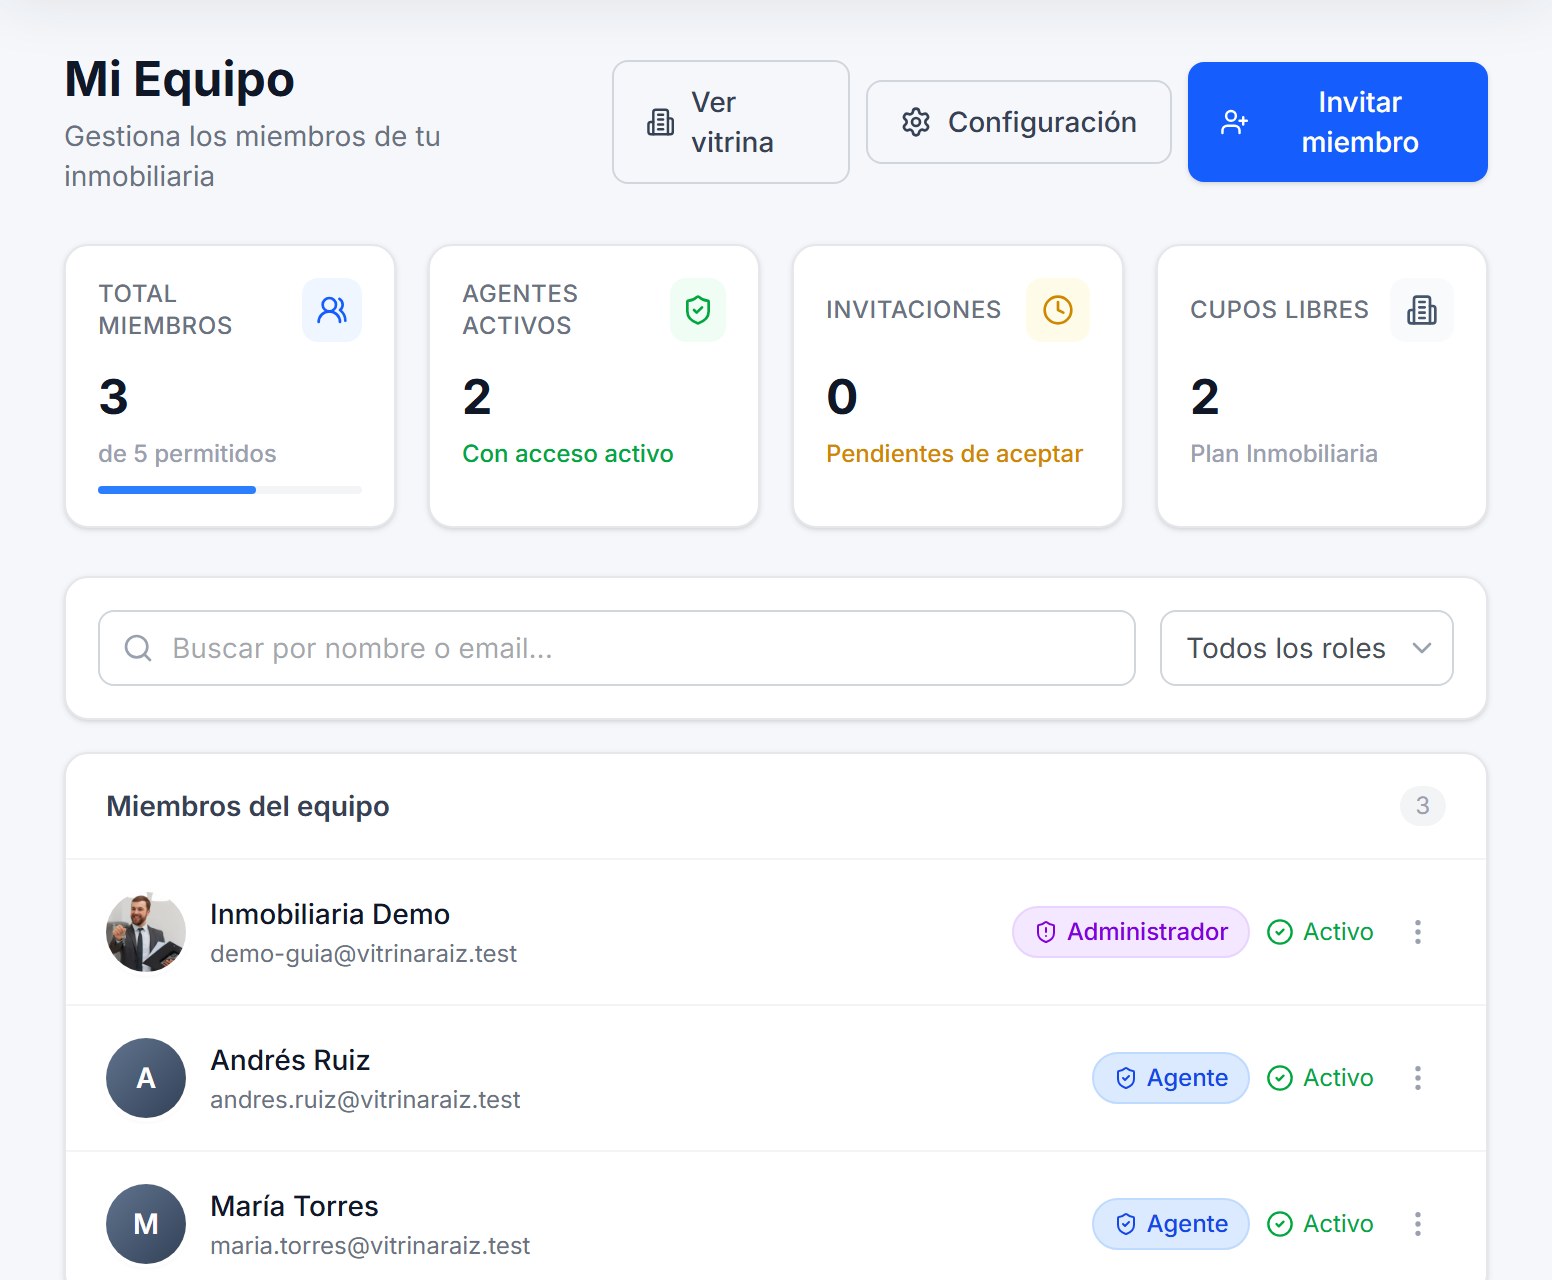Click the María Torres avatar with letter M
Screen dimensions: 1552x1280
[146, 1224]
